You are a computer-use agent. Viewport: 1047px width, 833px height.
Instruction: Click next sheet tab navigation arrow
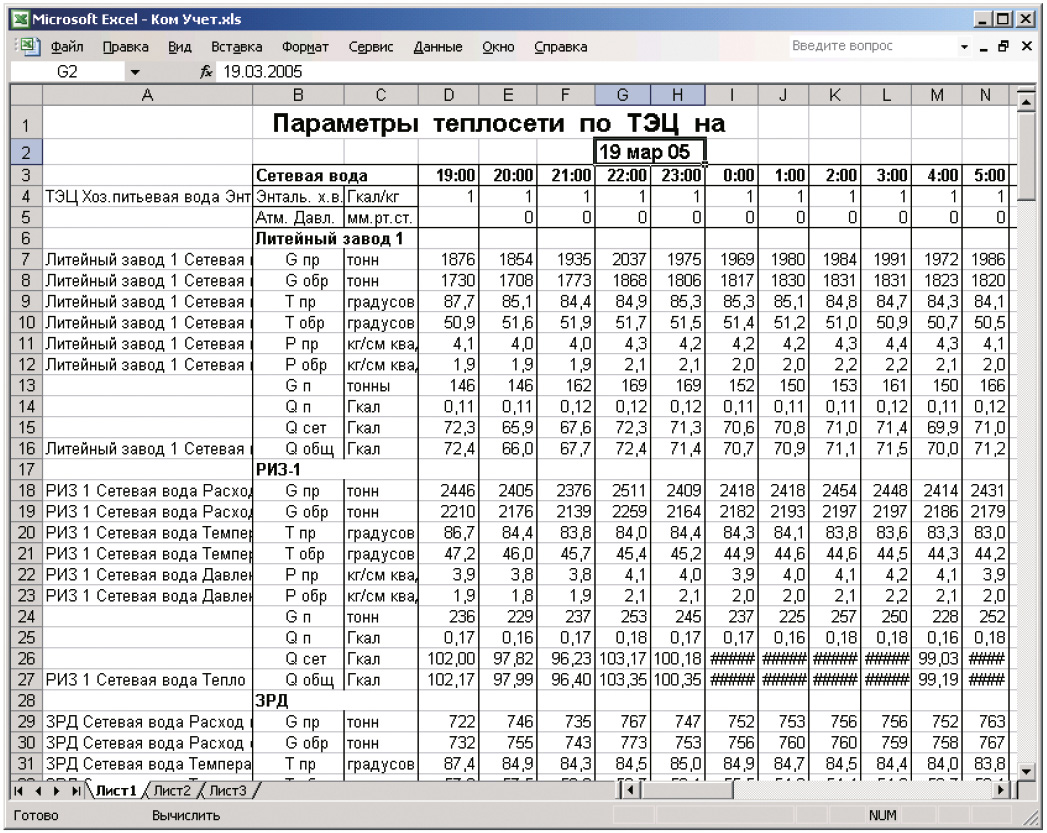pos(57,791)
